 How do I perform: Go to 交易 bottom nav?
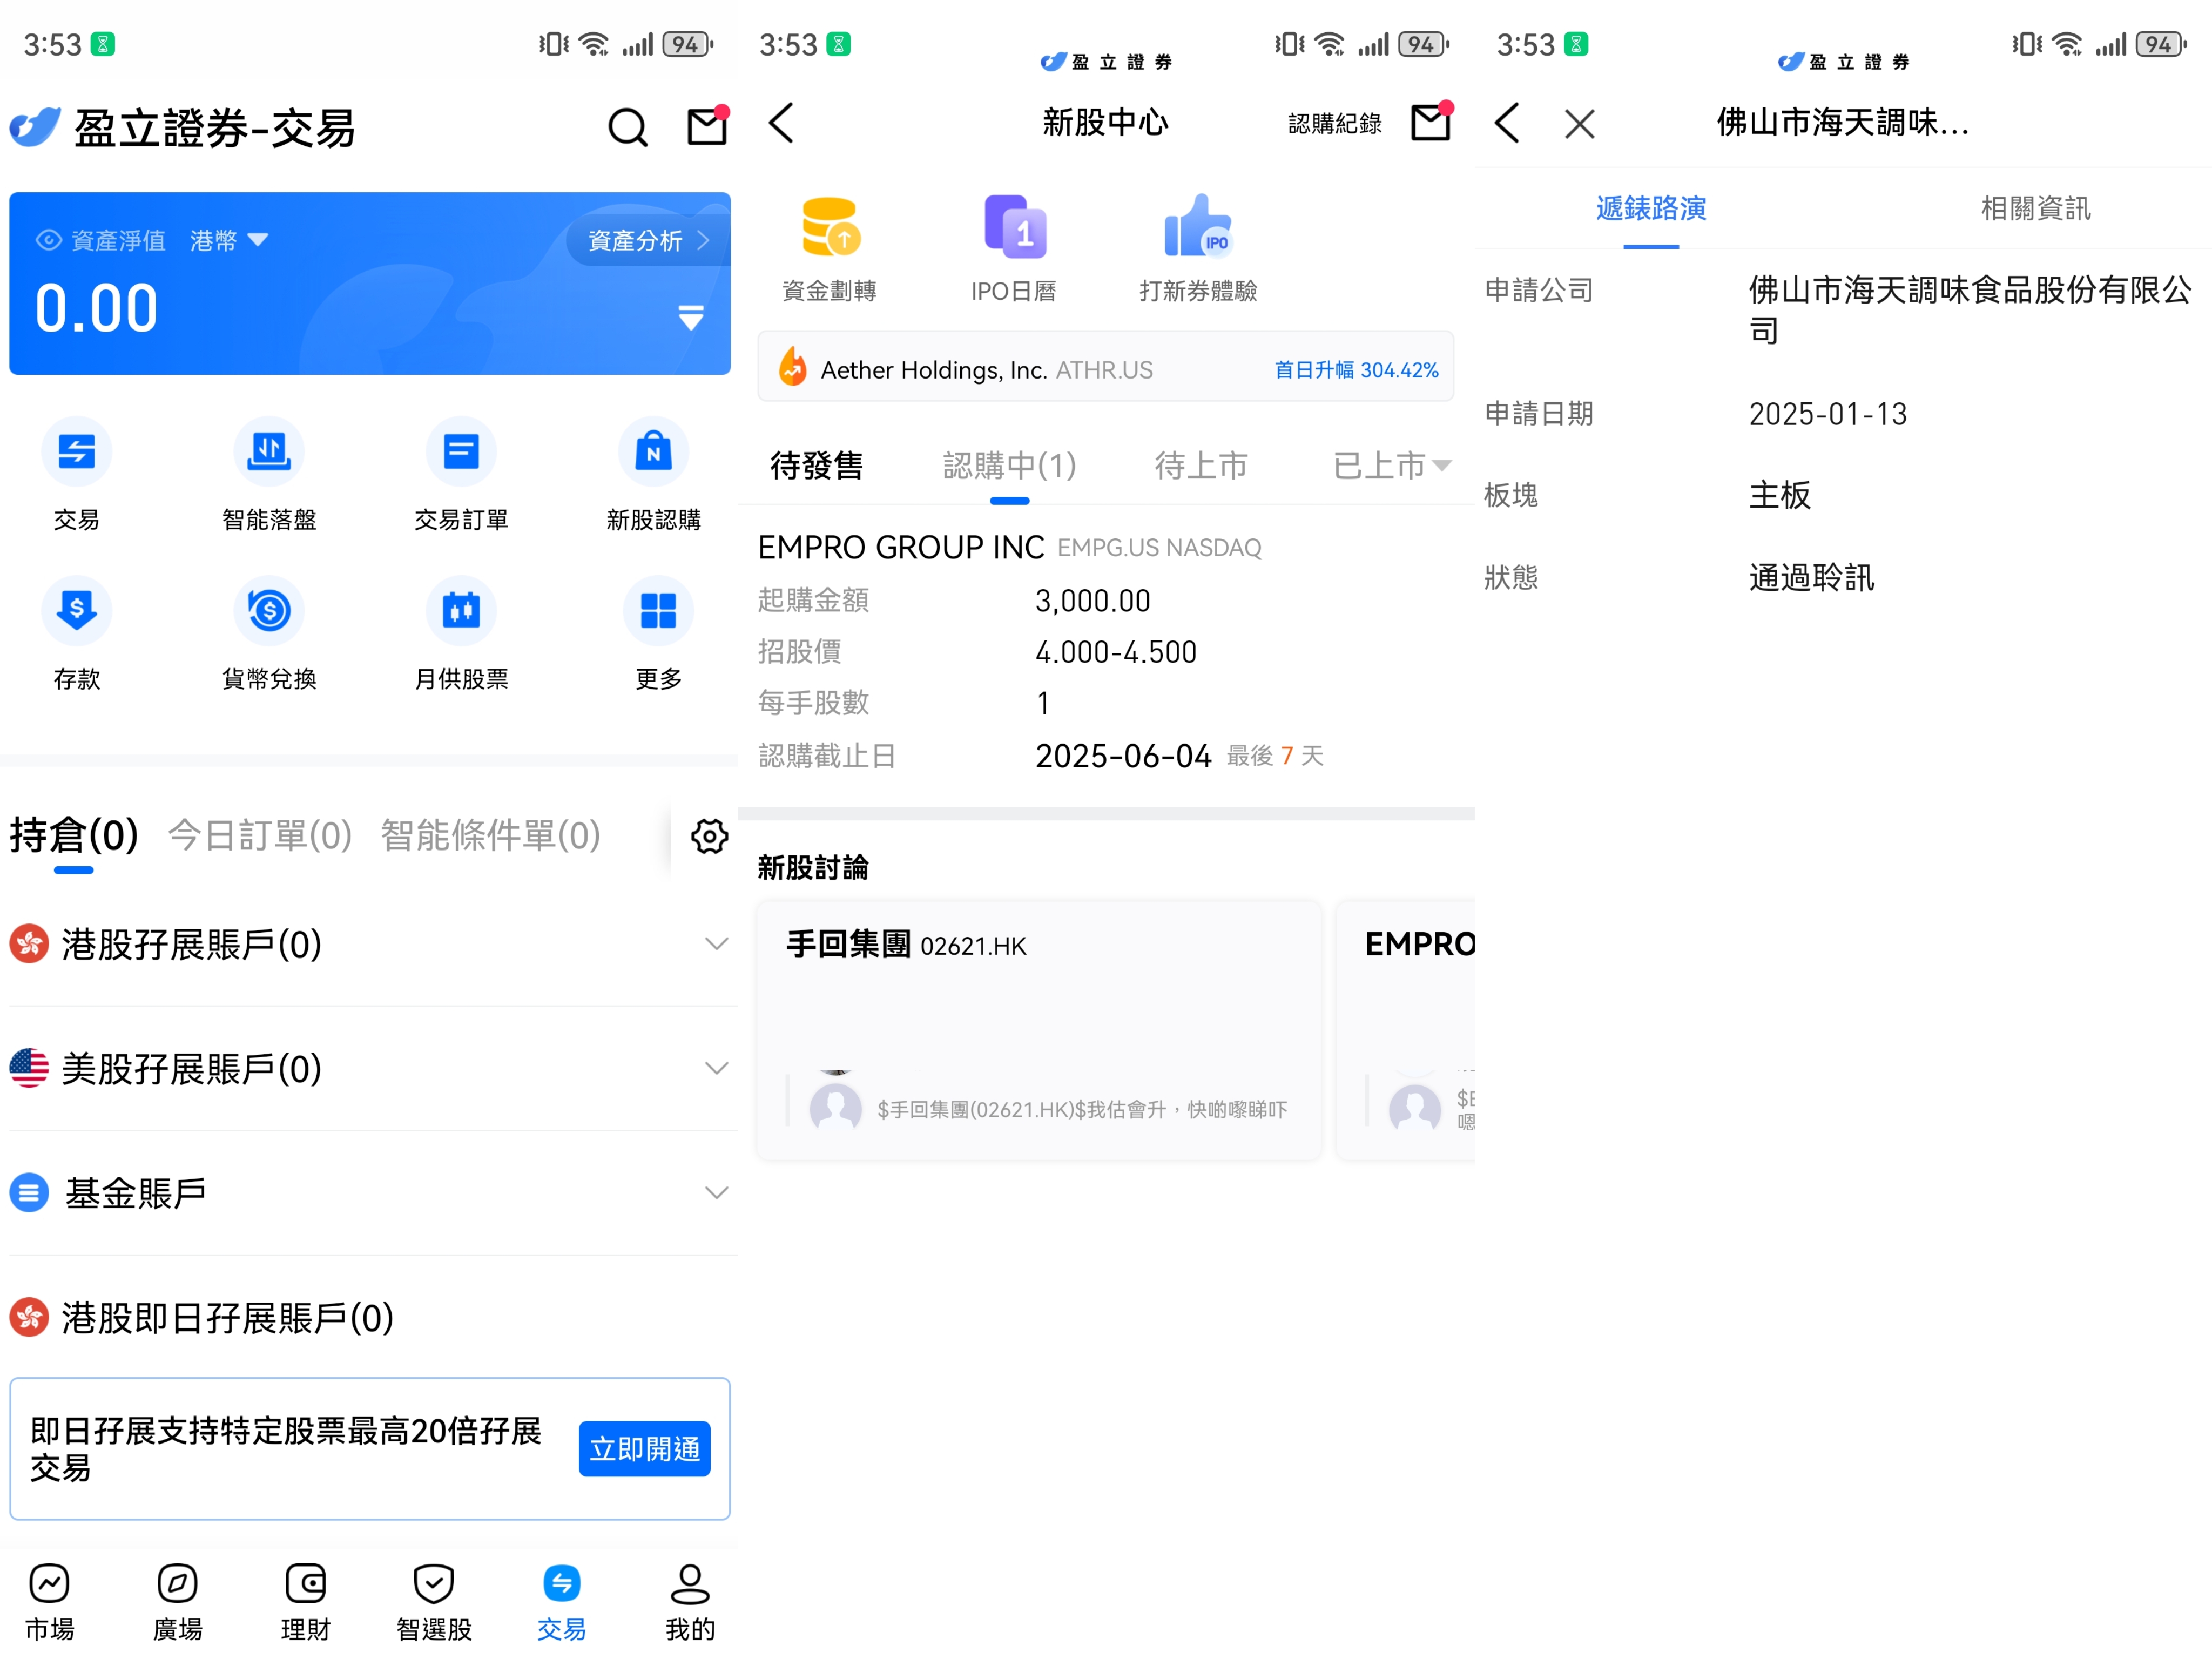[561, 1602]
